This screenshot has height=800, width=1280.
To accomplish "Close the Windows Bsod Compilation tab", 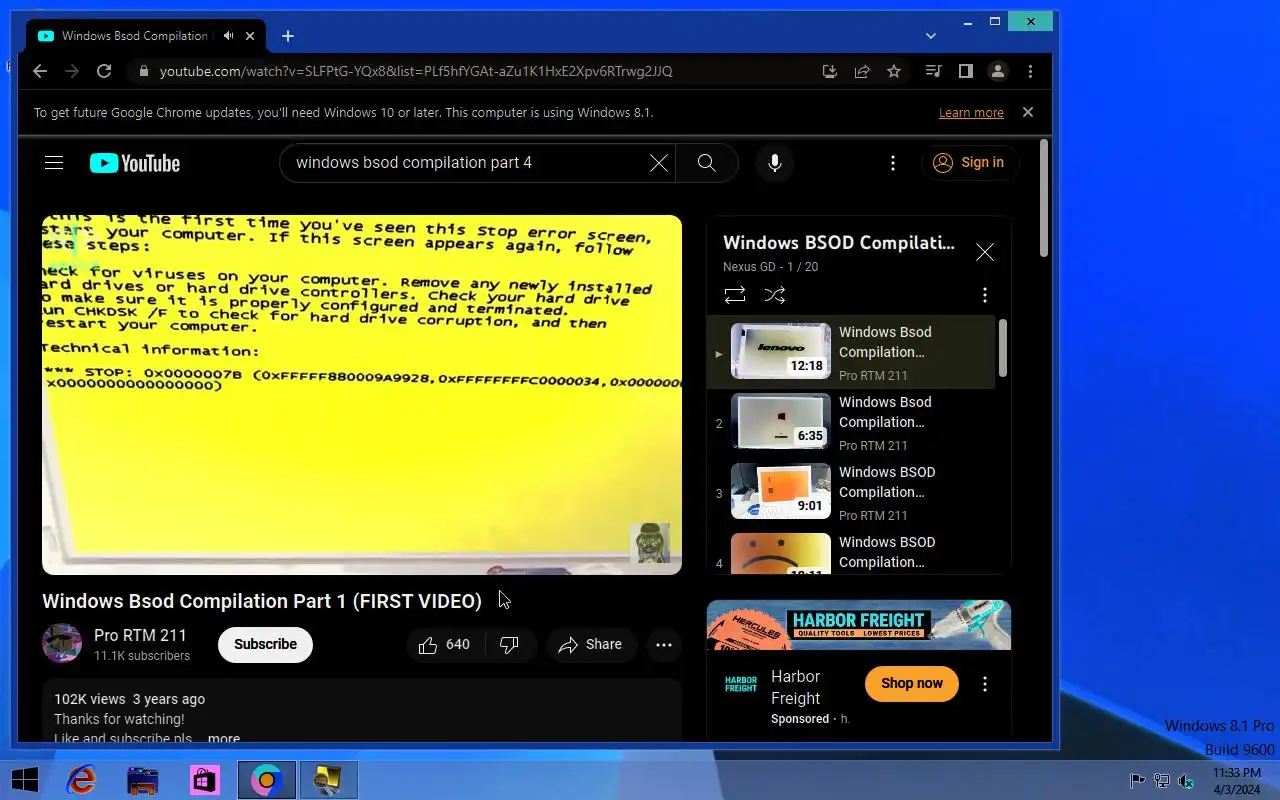I will pos(250,36).
